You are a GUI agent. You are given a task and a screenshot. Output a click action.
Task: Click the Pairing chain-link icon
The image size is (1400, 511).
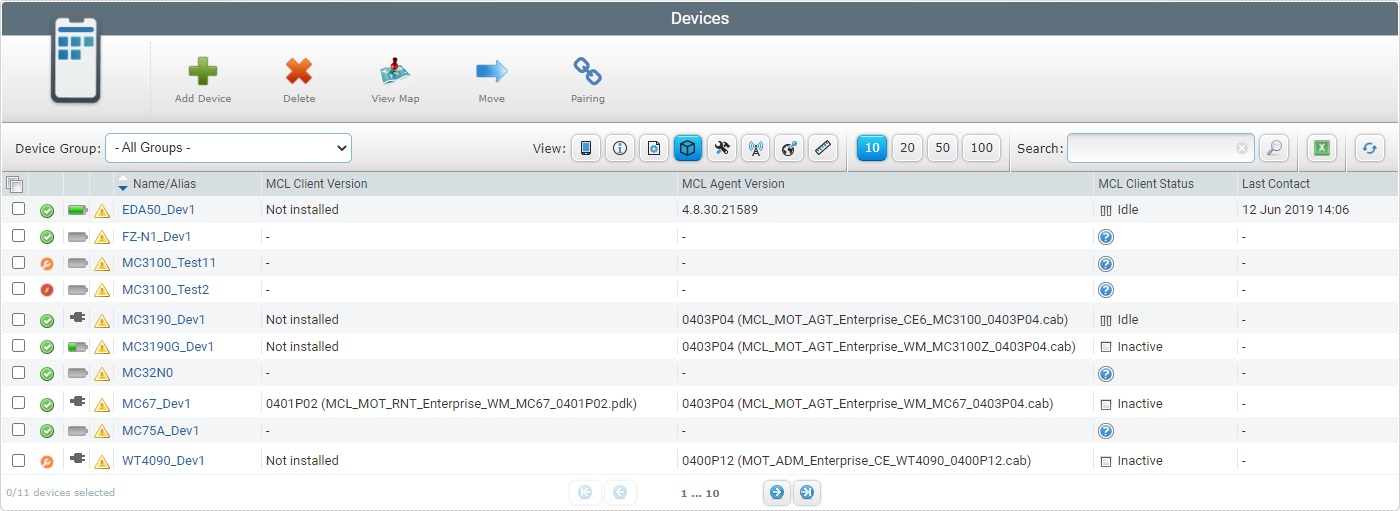coord(587,71)
